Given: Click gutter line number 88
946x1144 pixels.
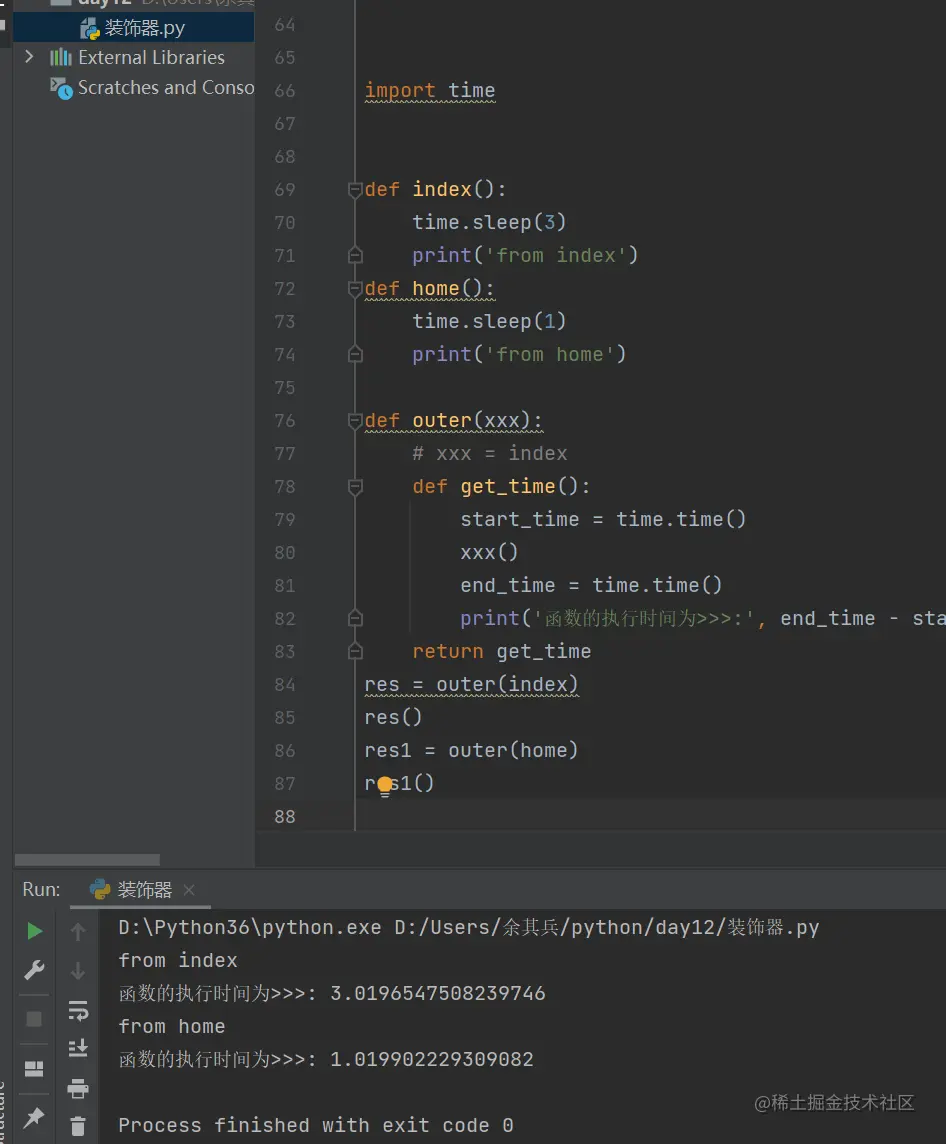Looking at the screenshot, I should point(284,816).
